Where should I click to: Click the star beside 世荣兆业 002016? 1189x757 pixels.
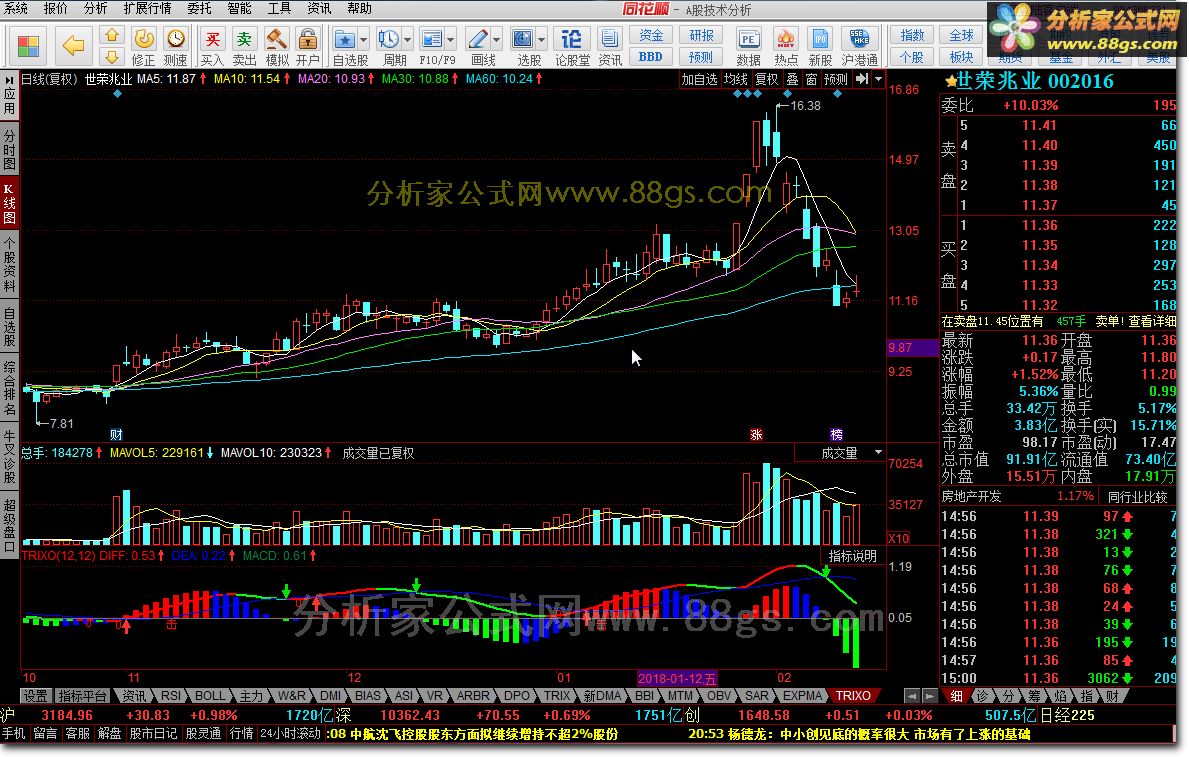(x=949, y=82)
